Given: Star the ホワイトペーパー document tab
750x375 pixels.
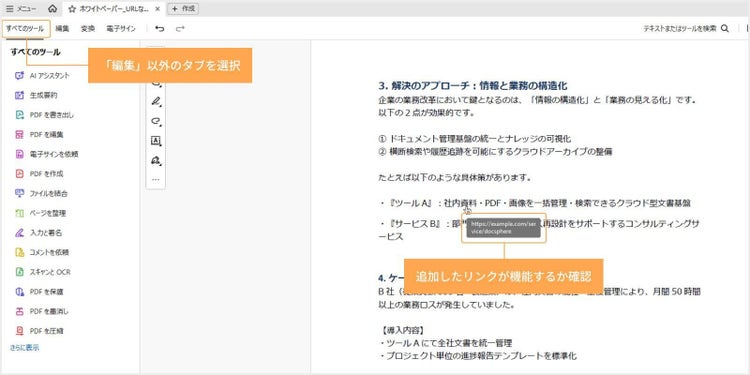Looking at the screenshot, I should coord(72,9).
